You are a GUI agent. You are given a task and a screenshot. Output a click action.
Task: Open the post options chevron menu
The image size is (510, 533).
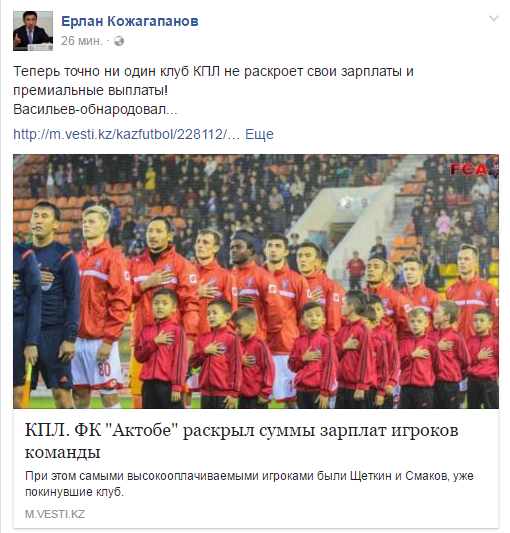click(494, 18)
